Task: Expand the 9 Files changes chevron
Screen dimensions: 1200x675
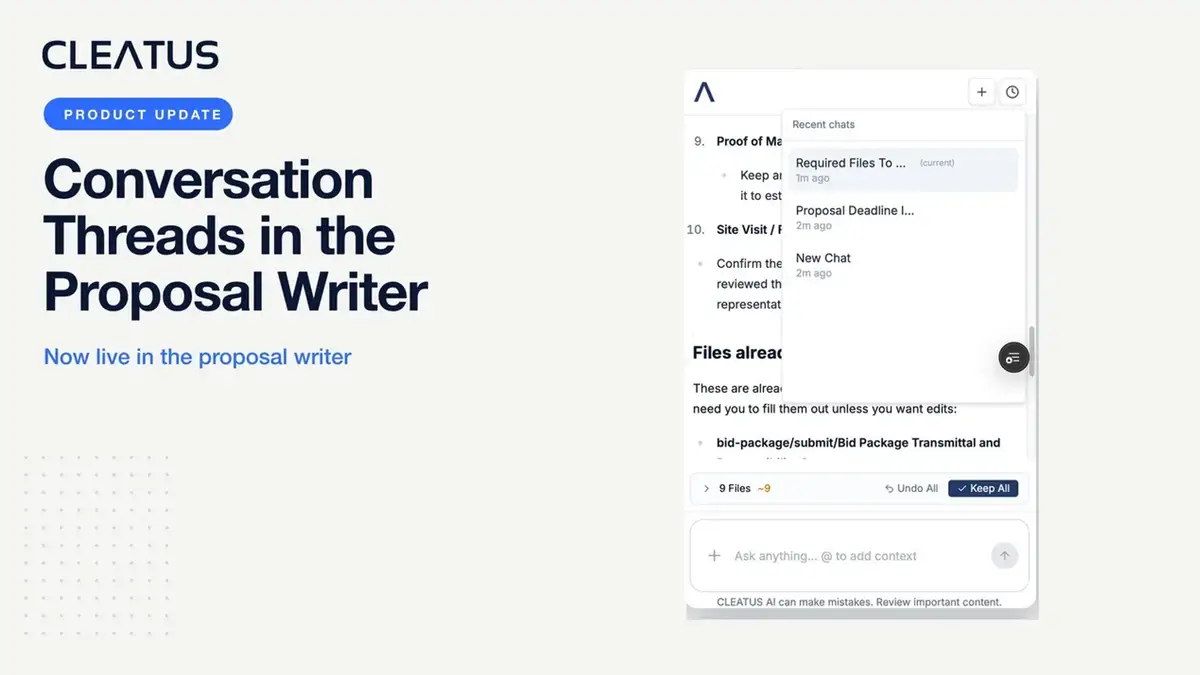Action: click(x=706, y=488)
